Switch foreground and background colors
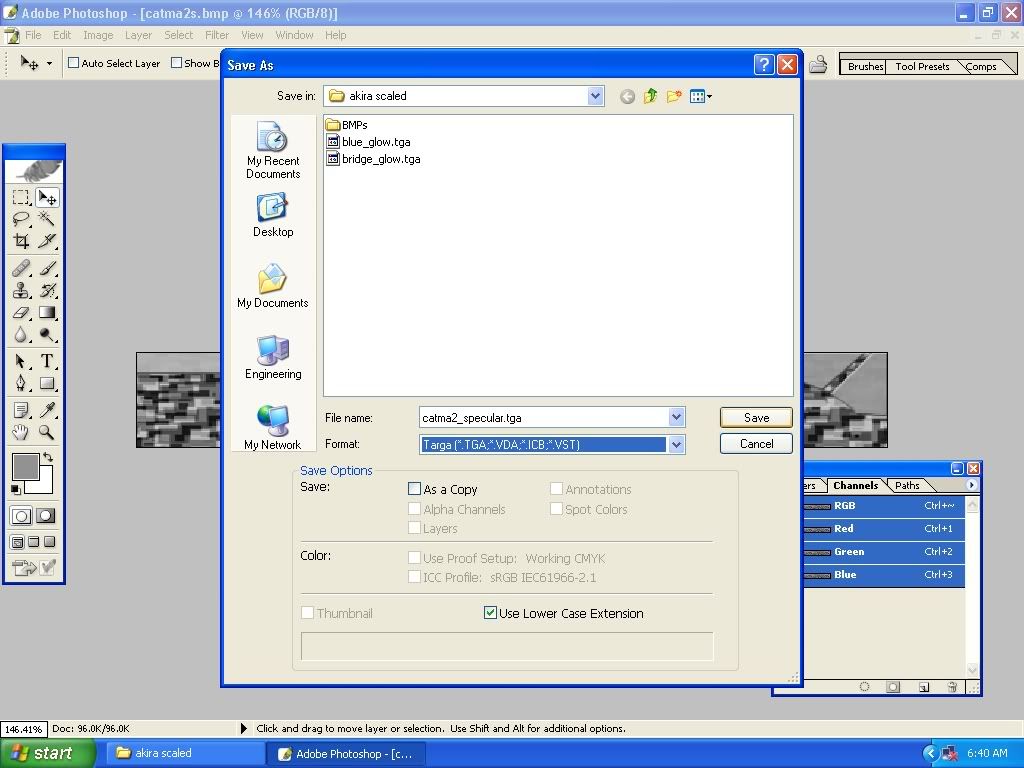Screen dimensions: 1024x768 [48, 456]
